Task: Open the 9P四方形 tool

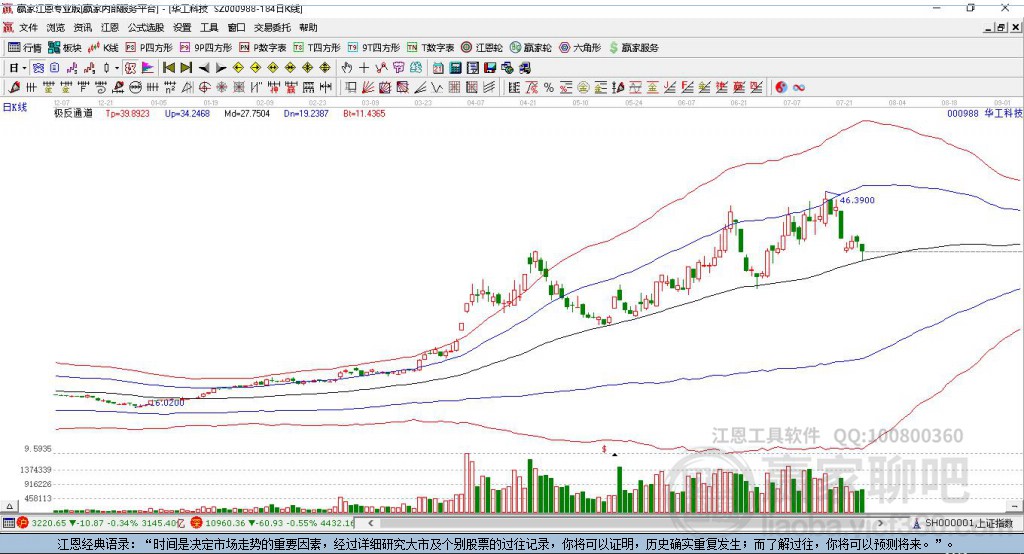Action: pyautogui.click(x=206, y=48)
